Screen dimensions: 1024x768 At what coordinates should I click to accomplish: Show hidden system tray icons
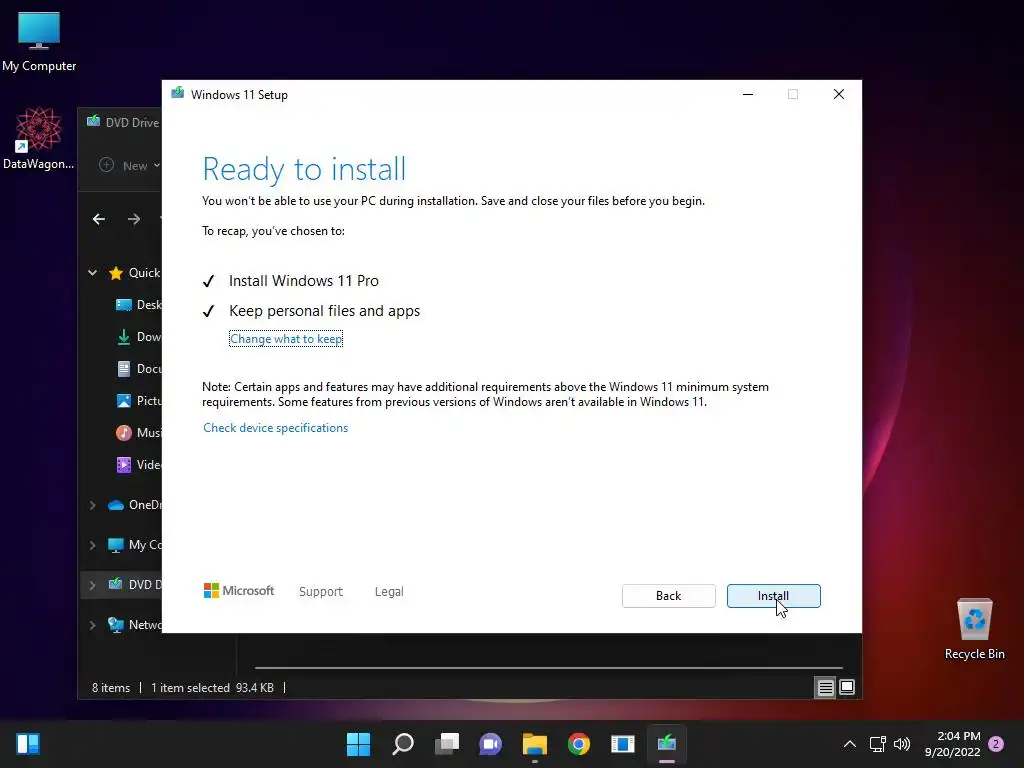click(x=850, y=744)
